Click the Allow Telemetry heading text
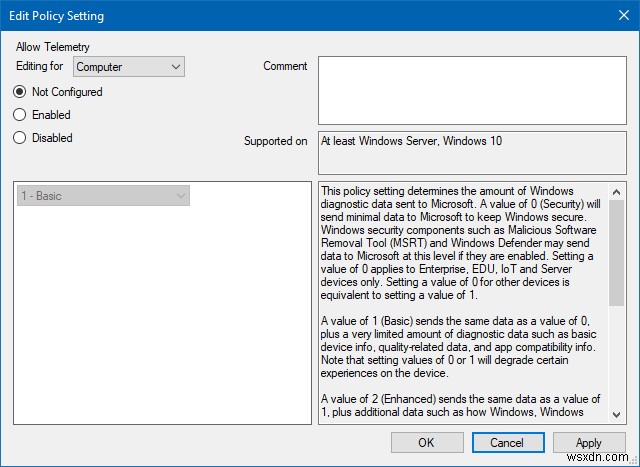 (53, 47)
